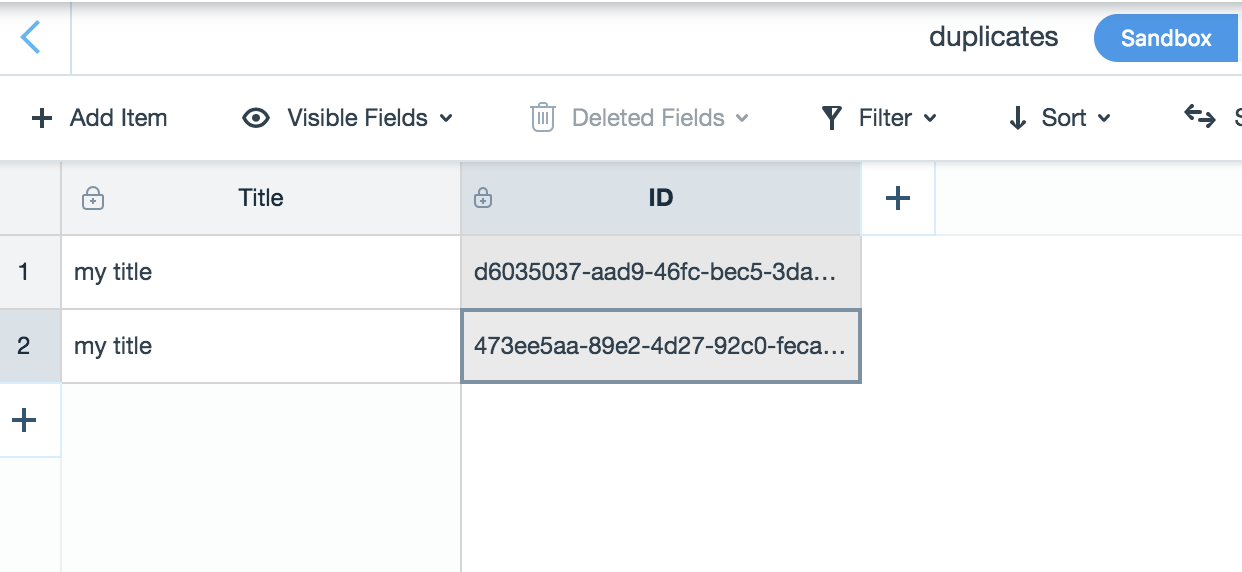Expand the Deleted Fields dropdown chevron
Screen dimensions: 1242x572
click(x=742, y=118)
